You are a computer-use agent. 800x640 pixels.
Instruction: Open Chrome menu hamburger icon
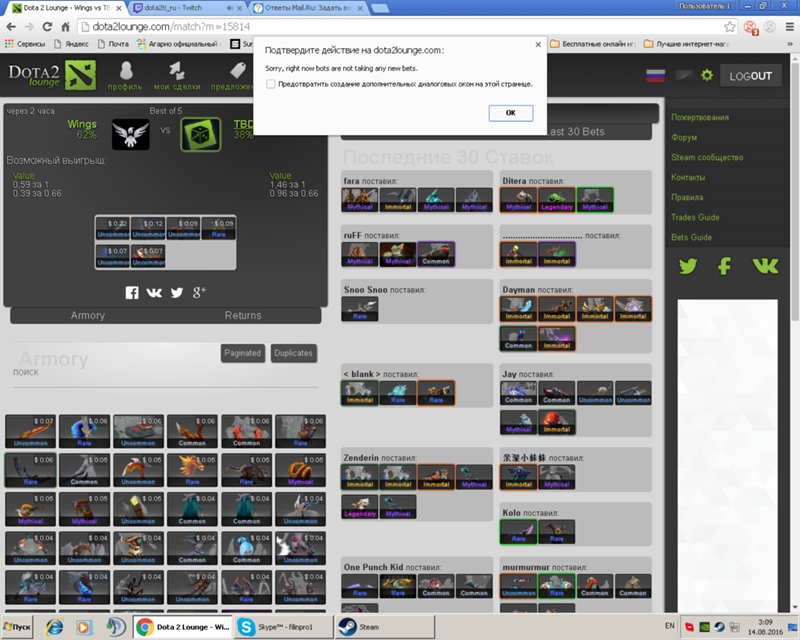coord(789,27)
